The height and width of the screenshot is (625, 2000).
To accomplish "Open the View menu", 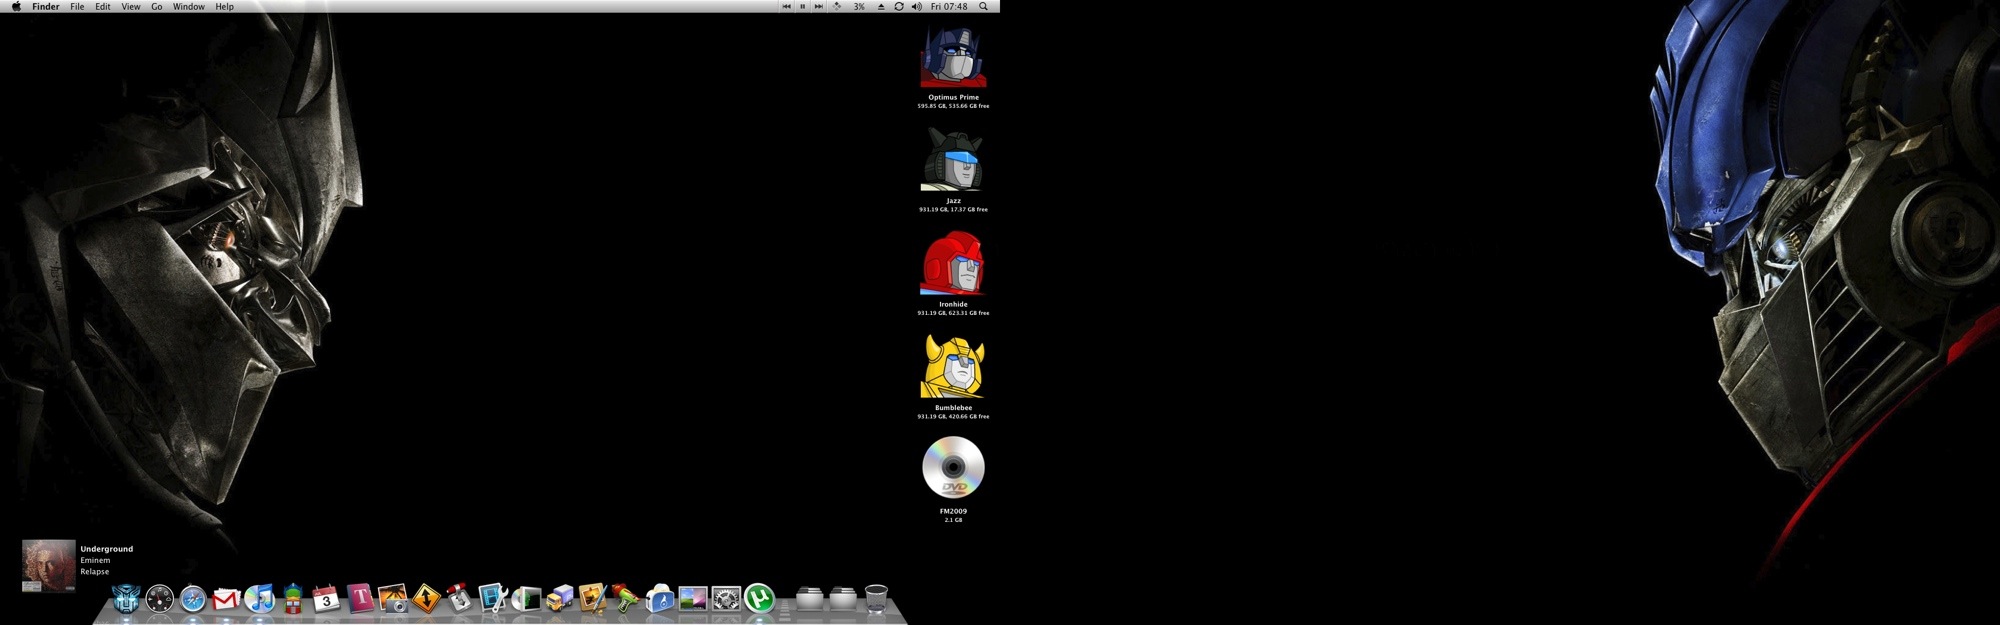I will click(x=131, y=6).
